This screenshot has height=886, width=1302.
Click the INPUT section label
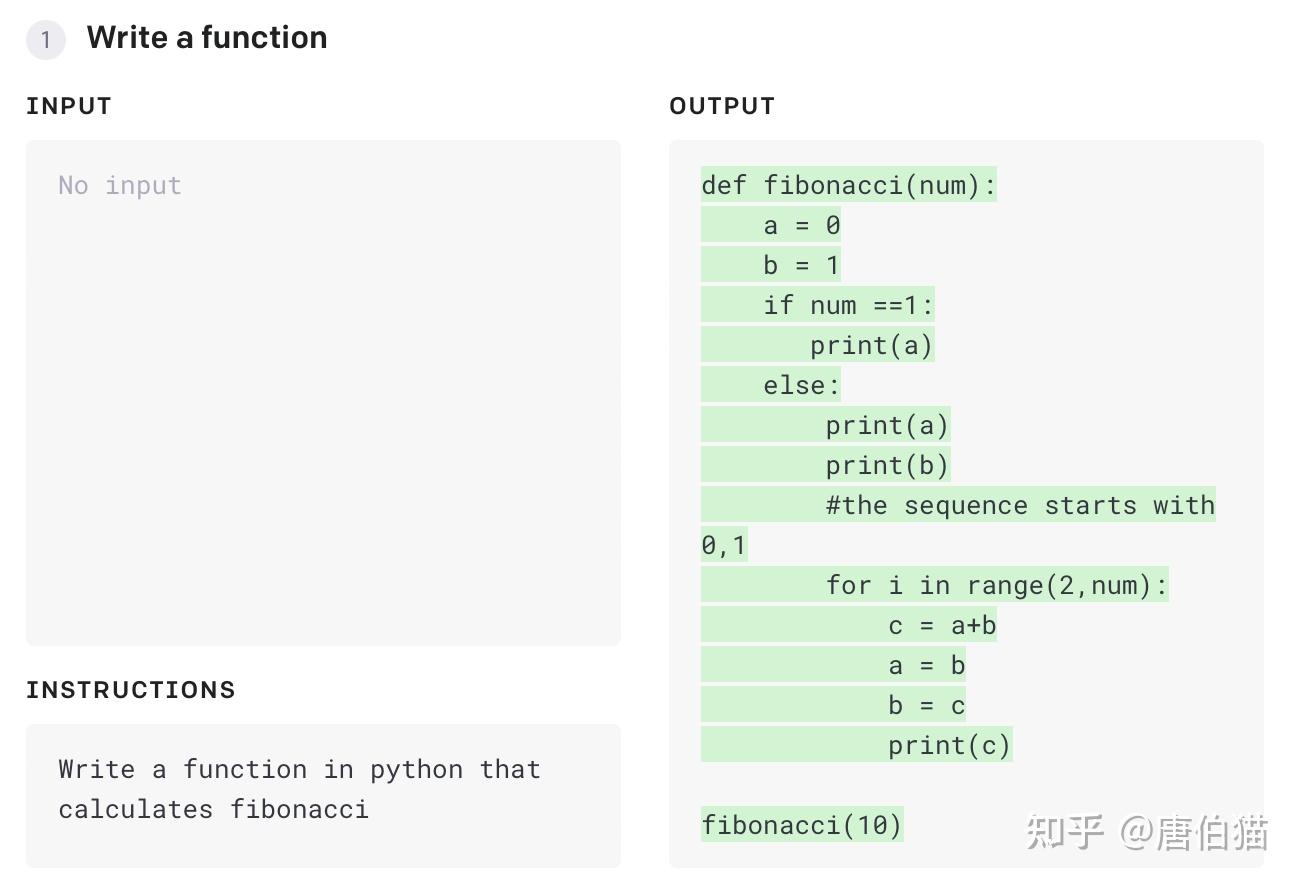pyautogui.click(x=69, y=106)
